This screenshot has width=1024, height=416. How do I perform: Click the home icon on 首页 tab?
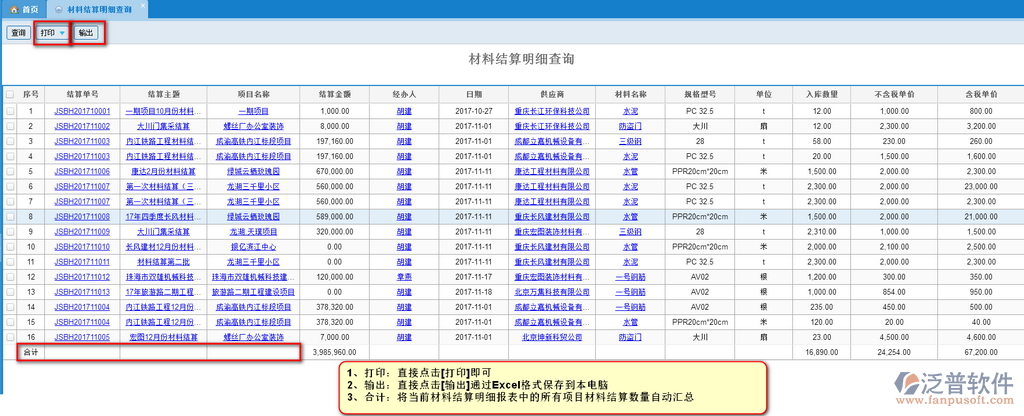tap(12, 8)
